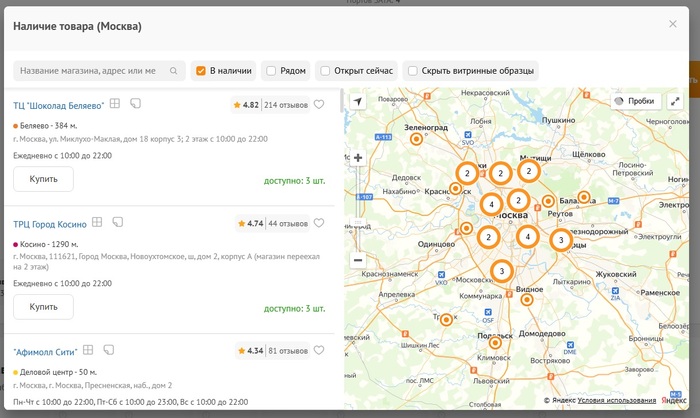Screen dimensions: 700x418
Task: Expand map to fullscreen
Action: click(x=674, y=102)
